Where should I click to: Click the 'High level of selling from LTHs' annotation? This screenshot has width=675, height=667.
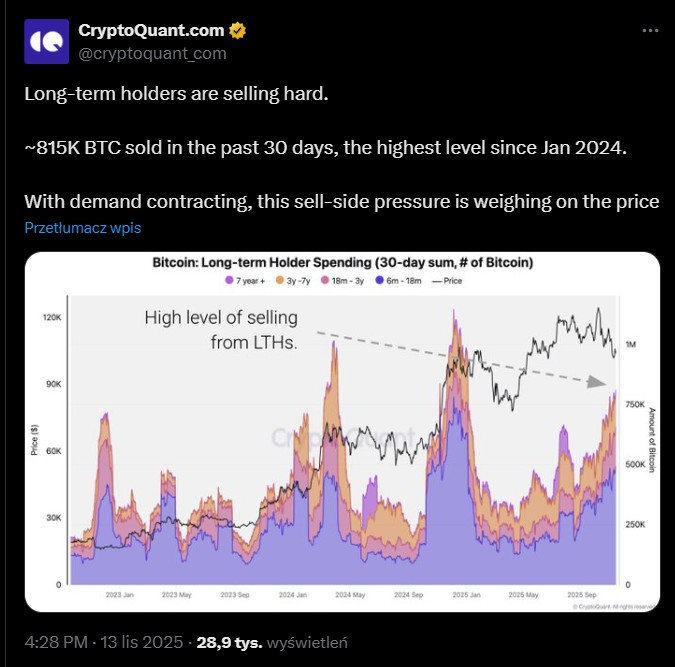(221, 330)
